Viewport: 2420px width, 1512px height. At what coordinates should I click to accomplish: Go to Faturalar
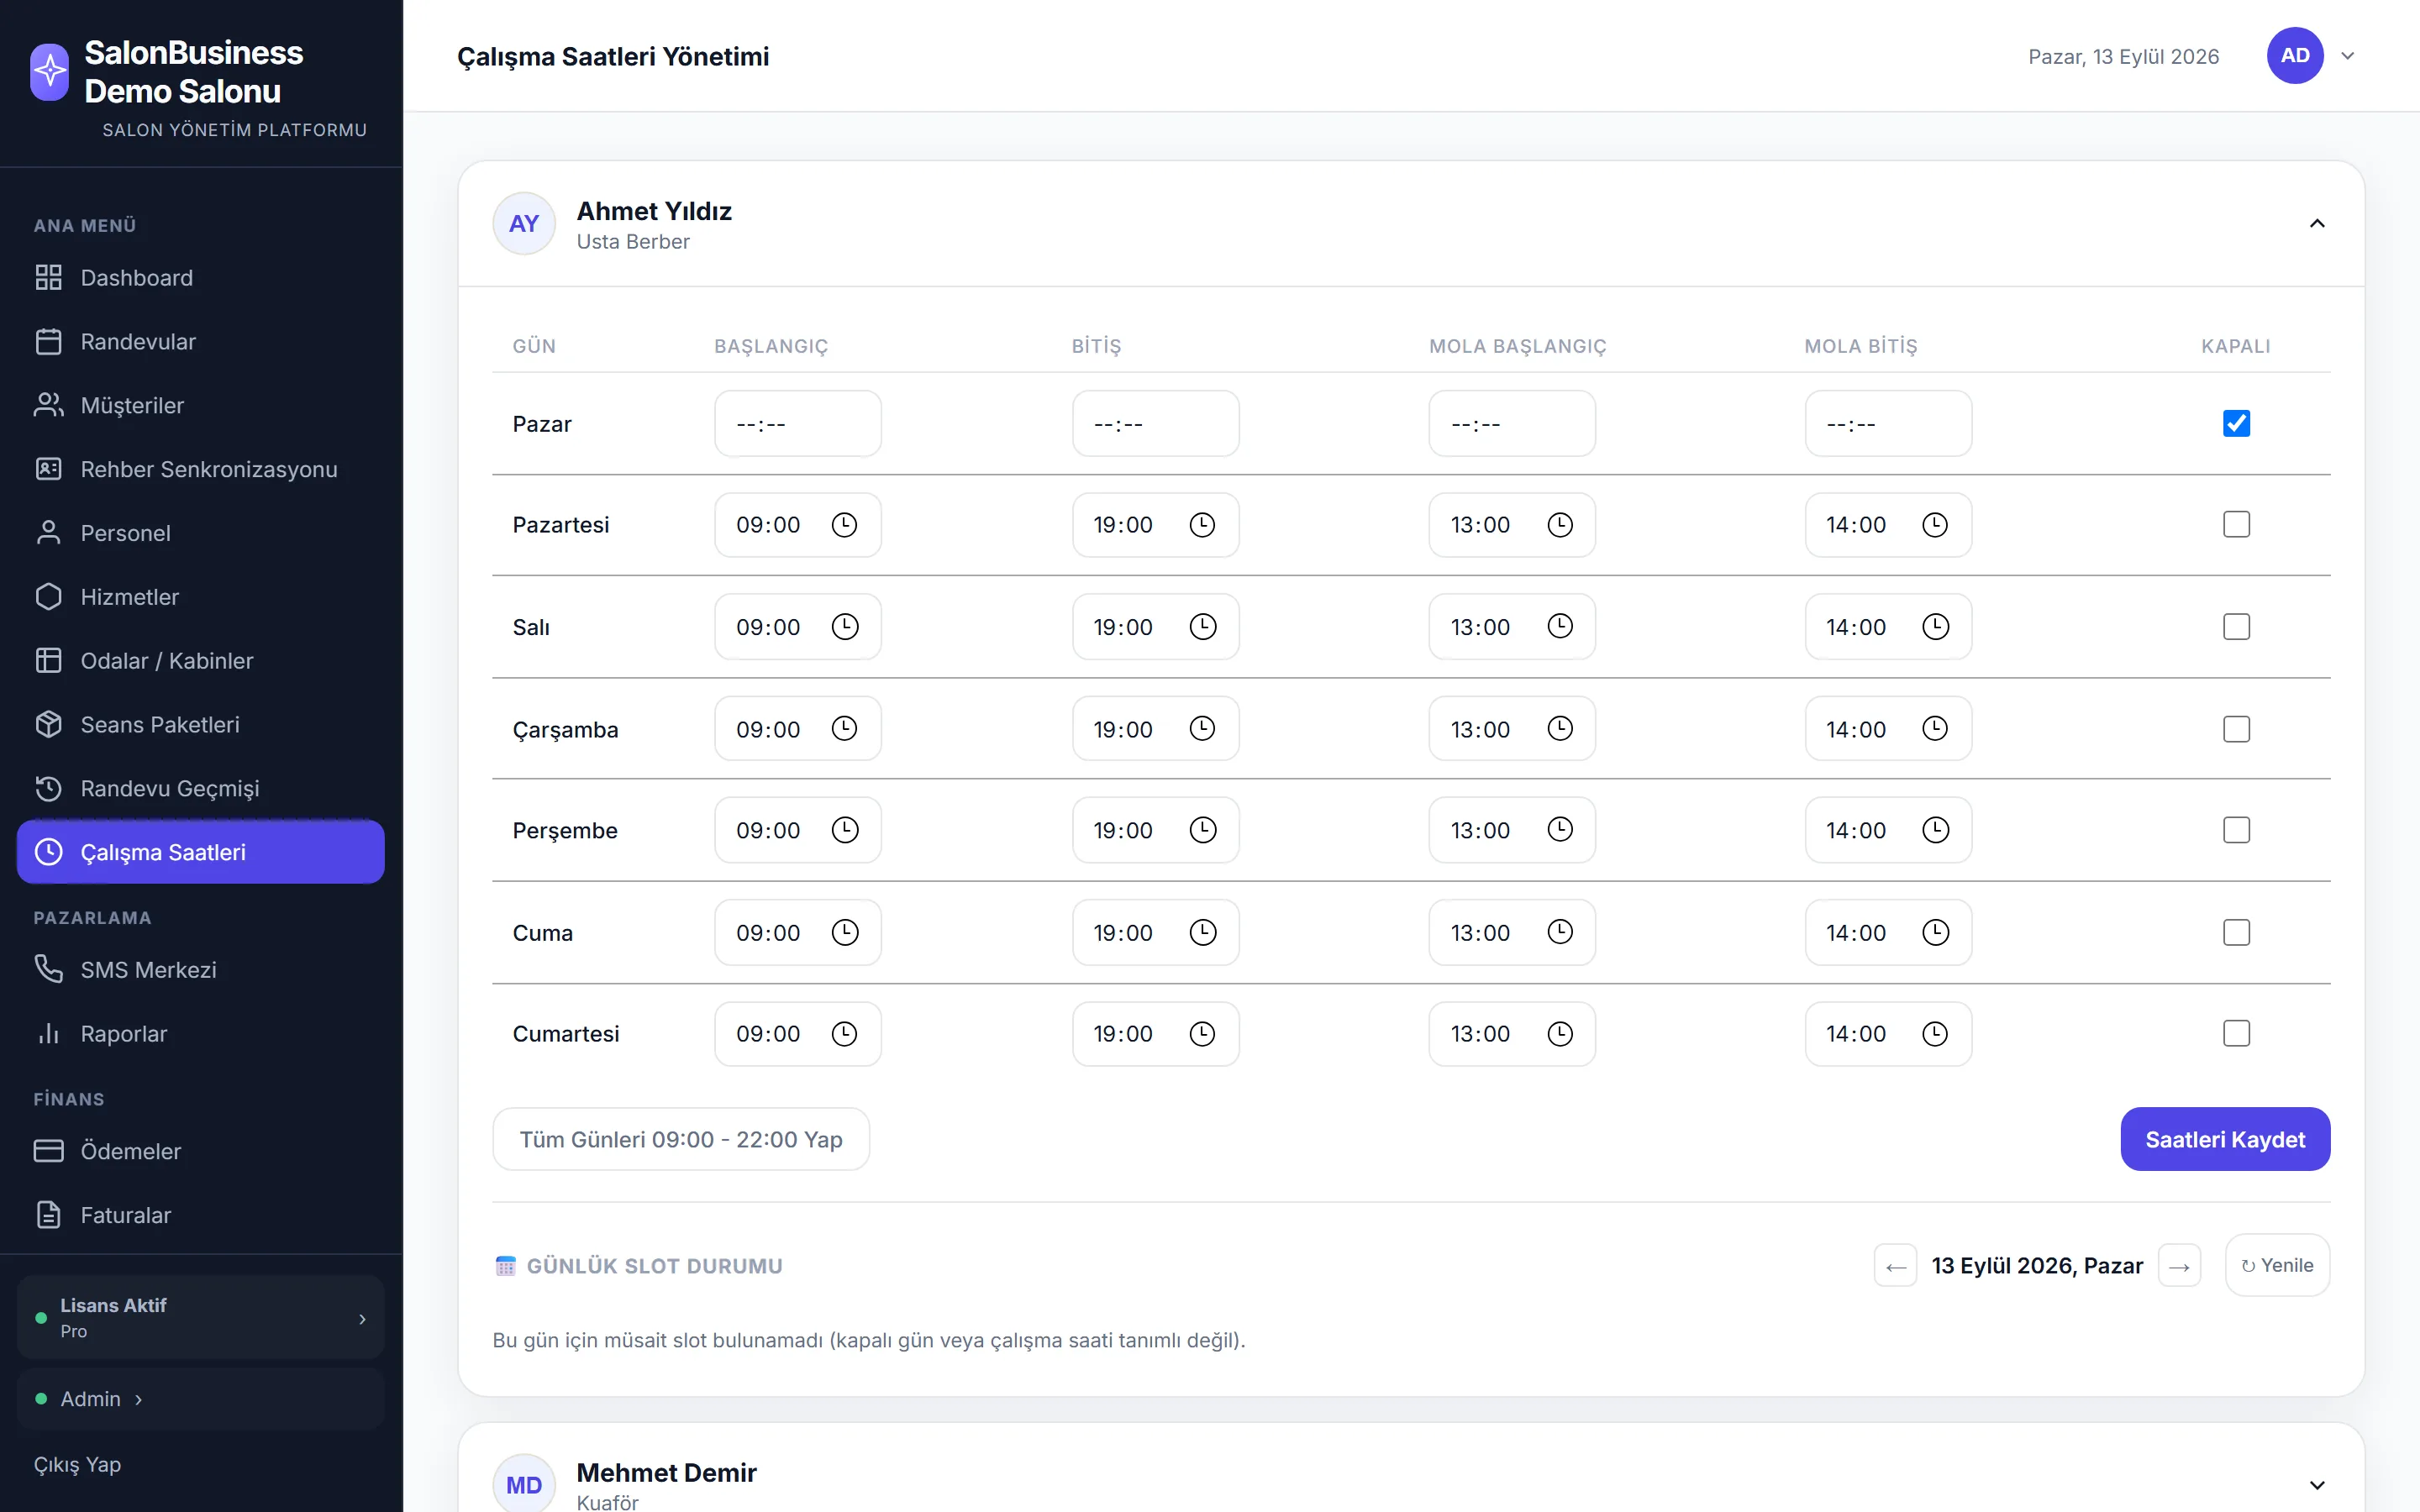201,1215
